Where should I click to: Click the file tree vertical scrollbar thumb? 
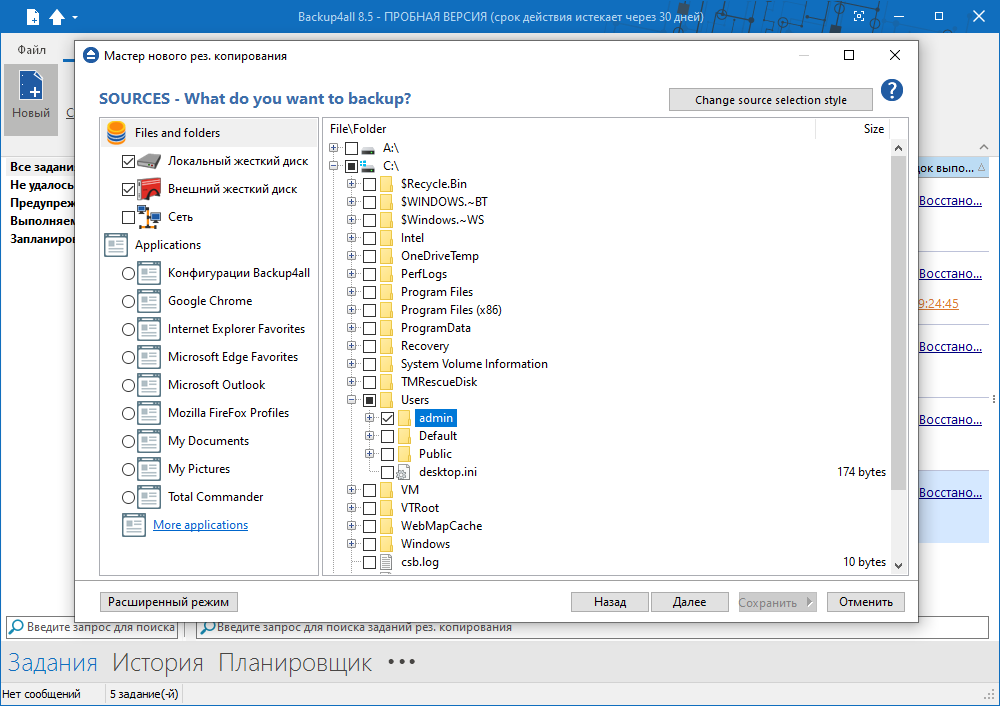click(x=899, y=324)
